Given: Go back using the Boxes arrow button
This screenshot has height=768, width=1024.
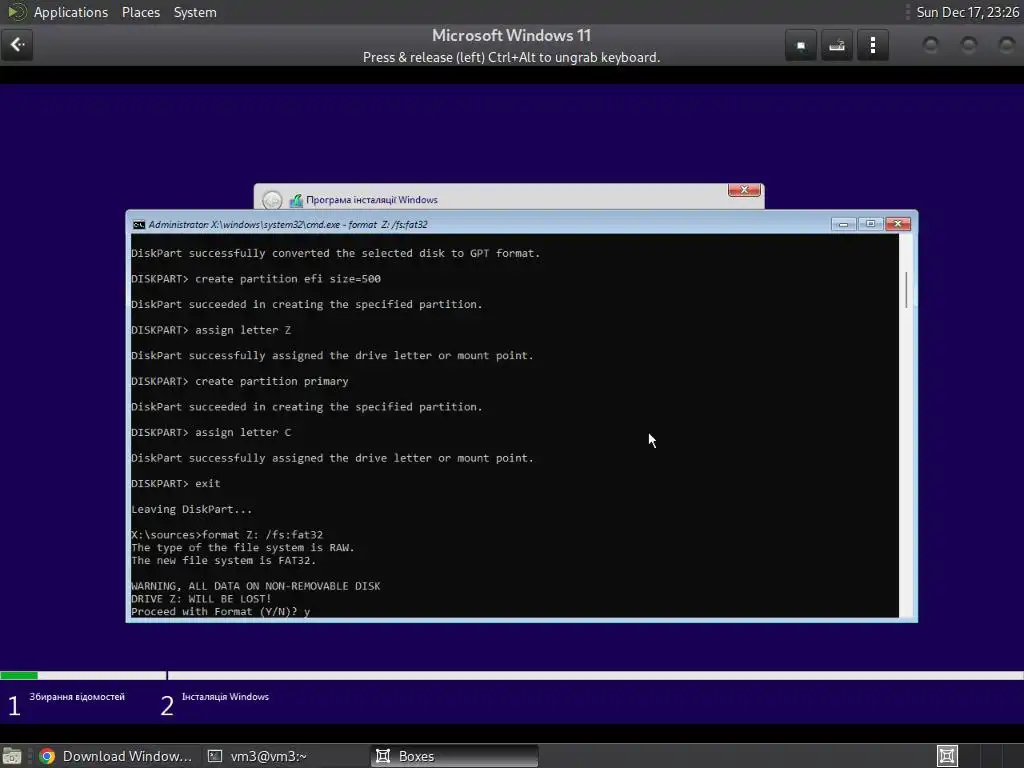Looking at the screenshot, I should click(x=17, y=45).
